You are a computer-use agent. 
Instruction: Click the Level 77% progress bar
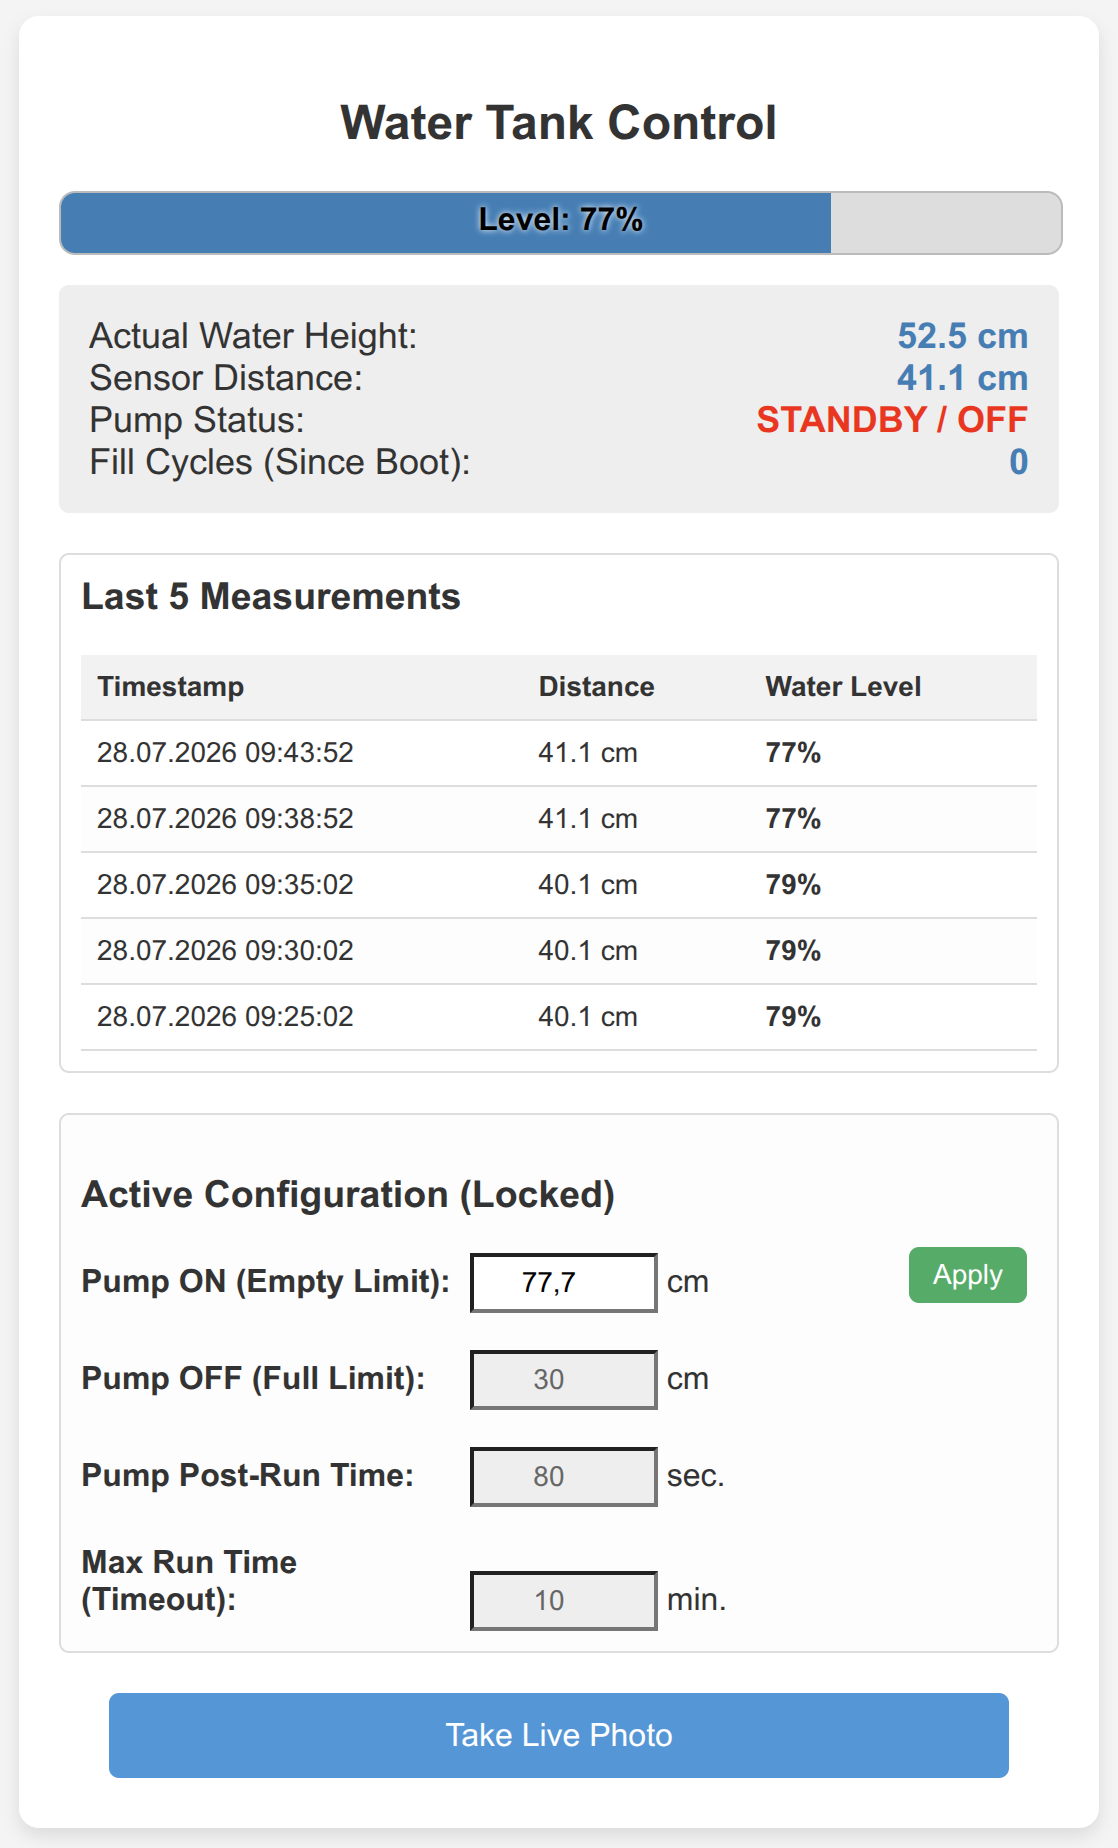561,222
